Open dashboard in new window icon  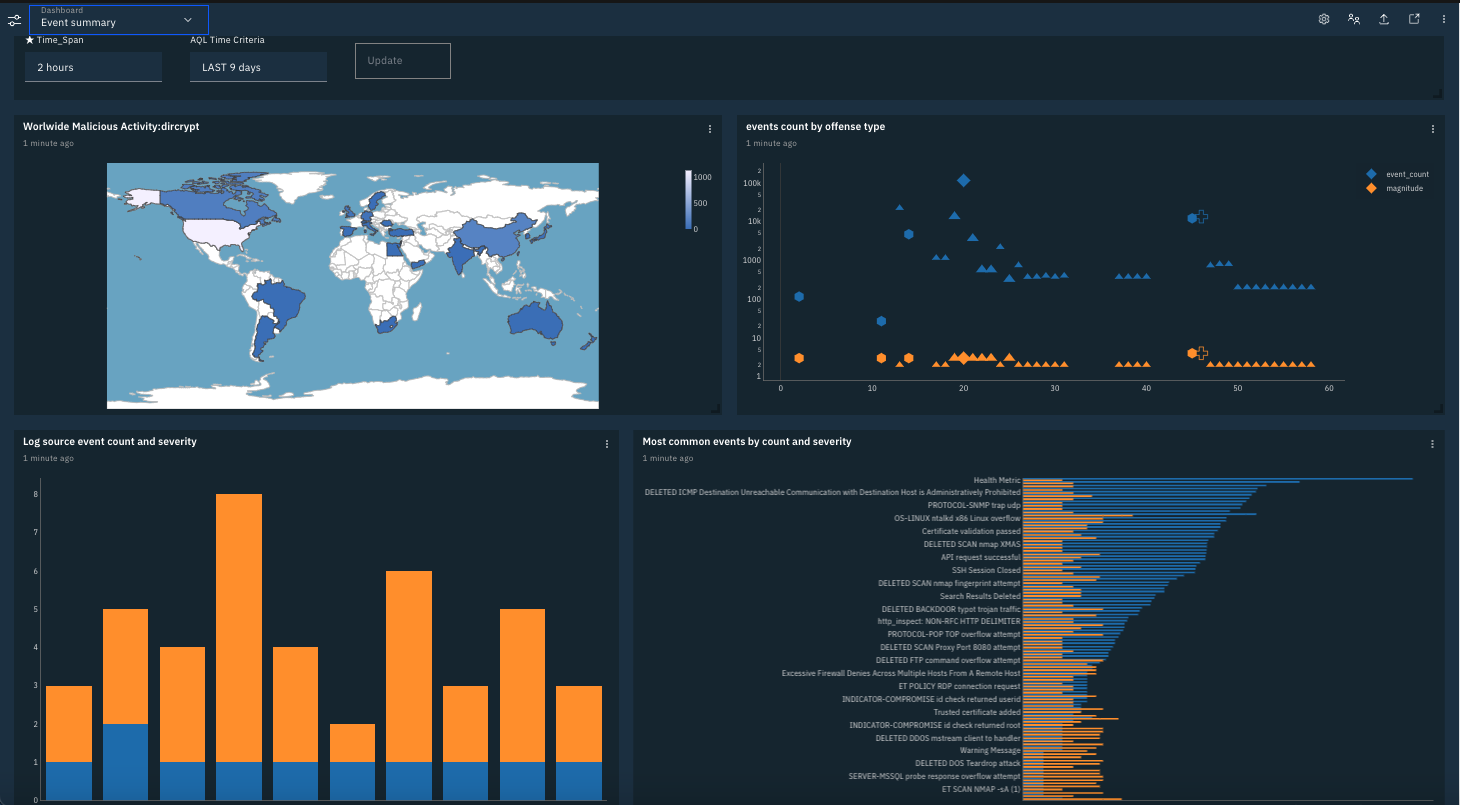coord(1413,18)
